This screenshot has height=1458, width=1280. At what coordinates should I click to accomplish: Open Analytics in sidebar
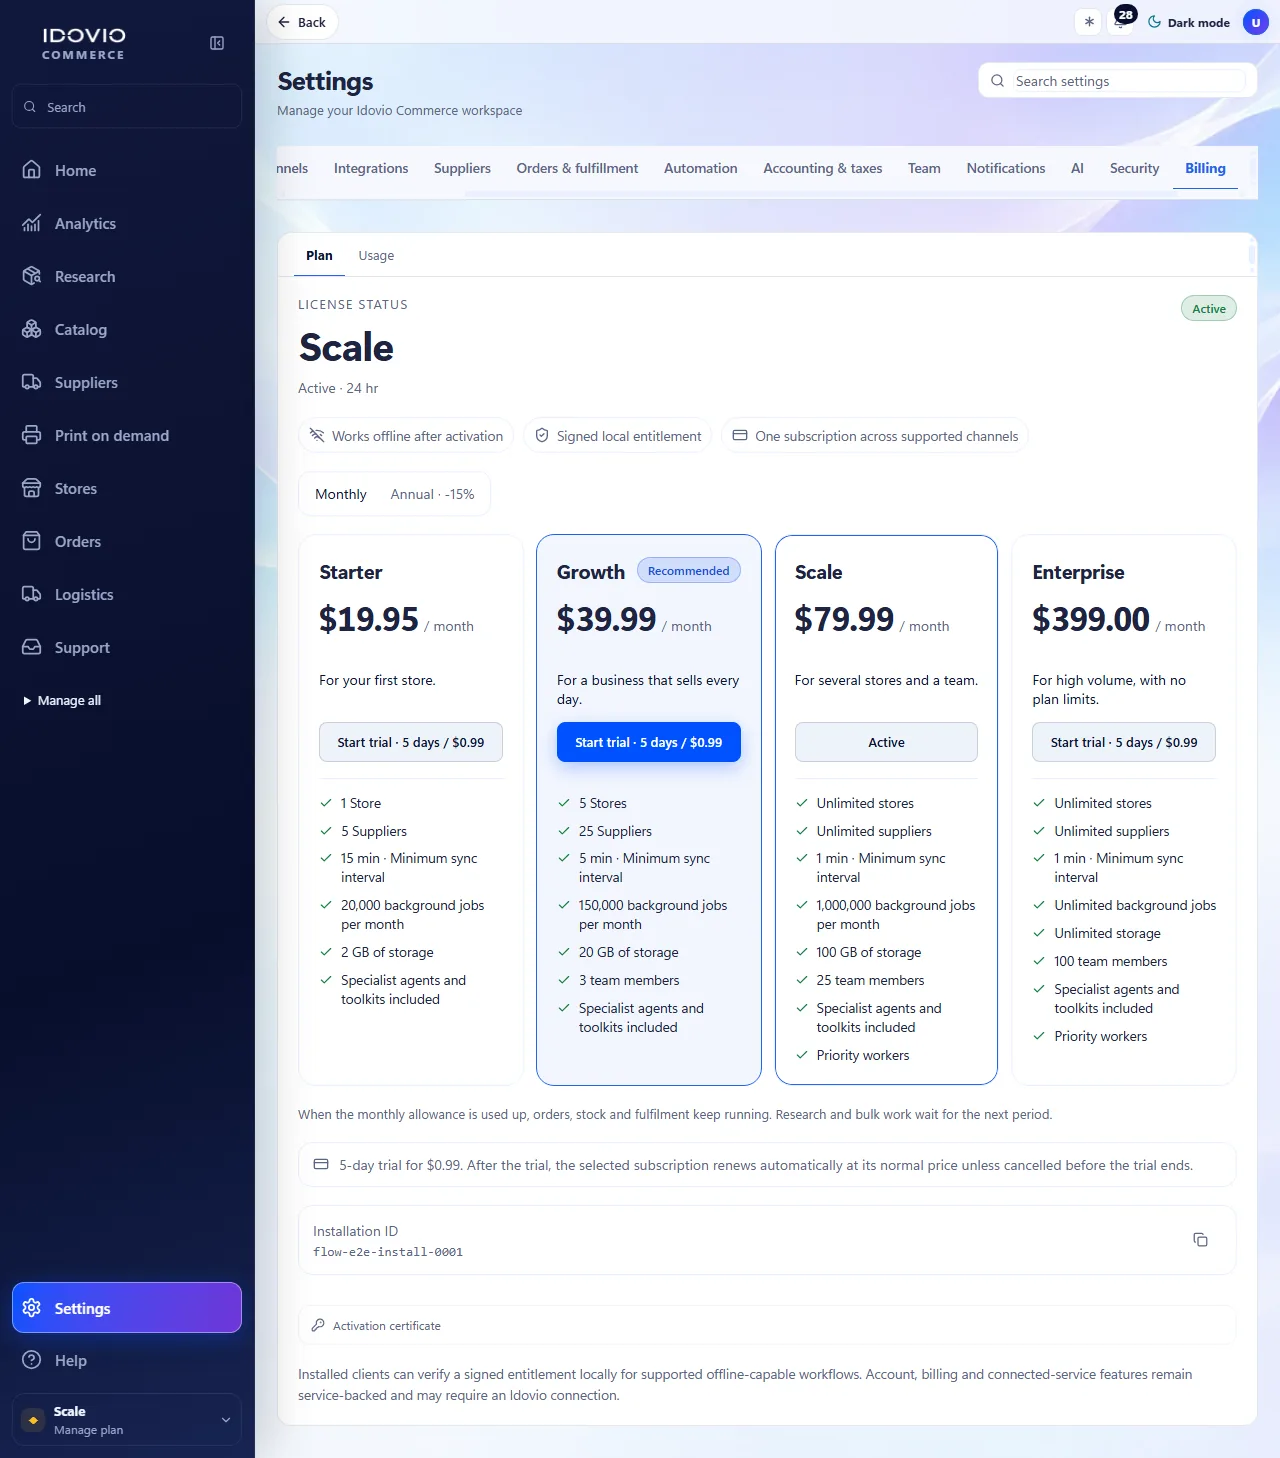pyautogui.click(x=127, y=223)
